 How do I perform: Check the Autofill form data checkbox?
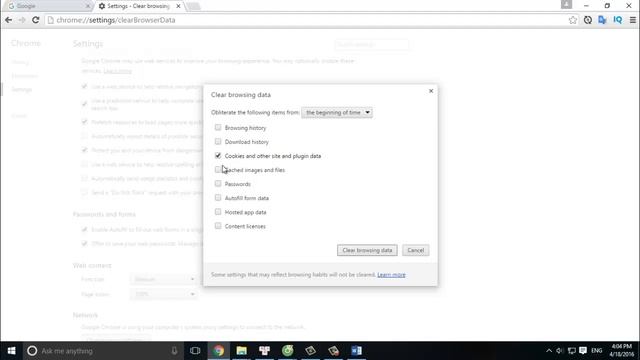(x=218, y=198)
